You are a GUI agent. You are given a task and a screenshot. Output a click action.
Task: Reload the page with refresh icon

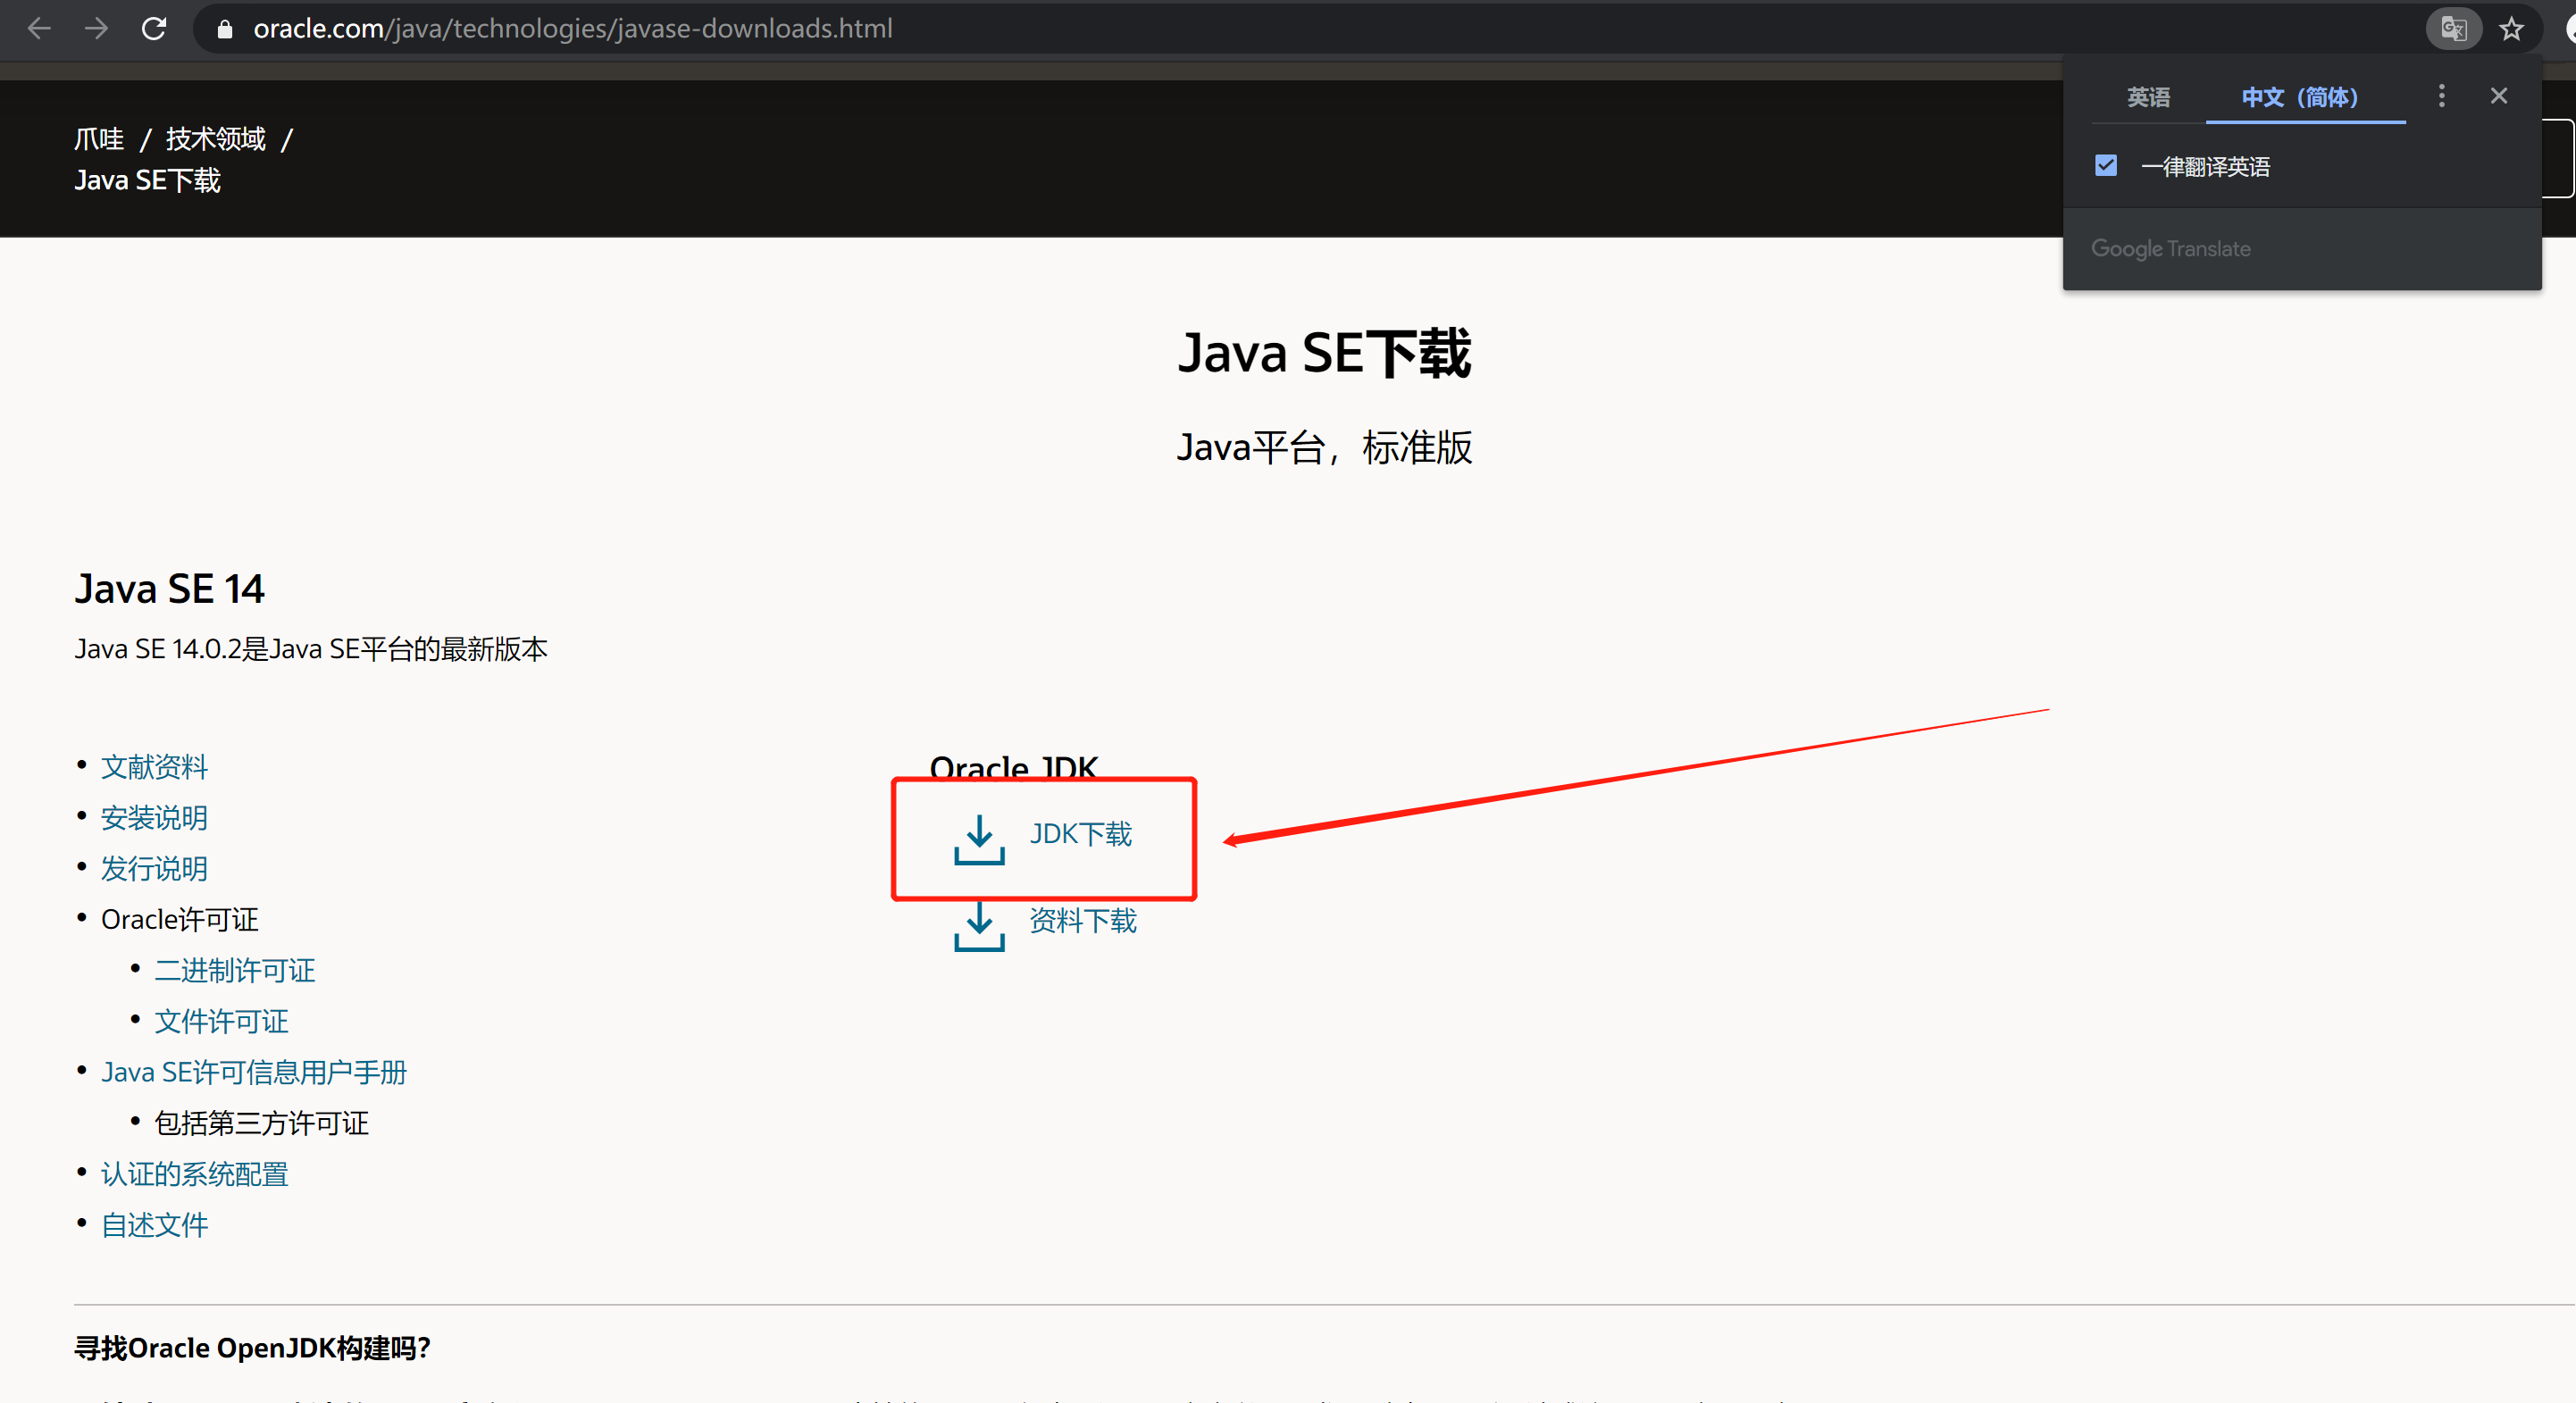154,29
